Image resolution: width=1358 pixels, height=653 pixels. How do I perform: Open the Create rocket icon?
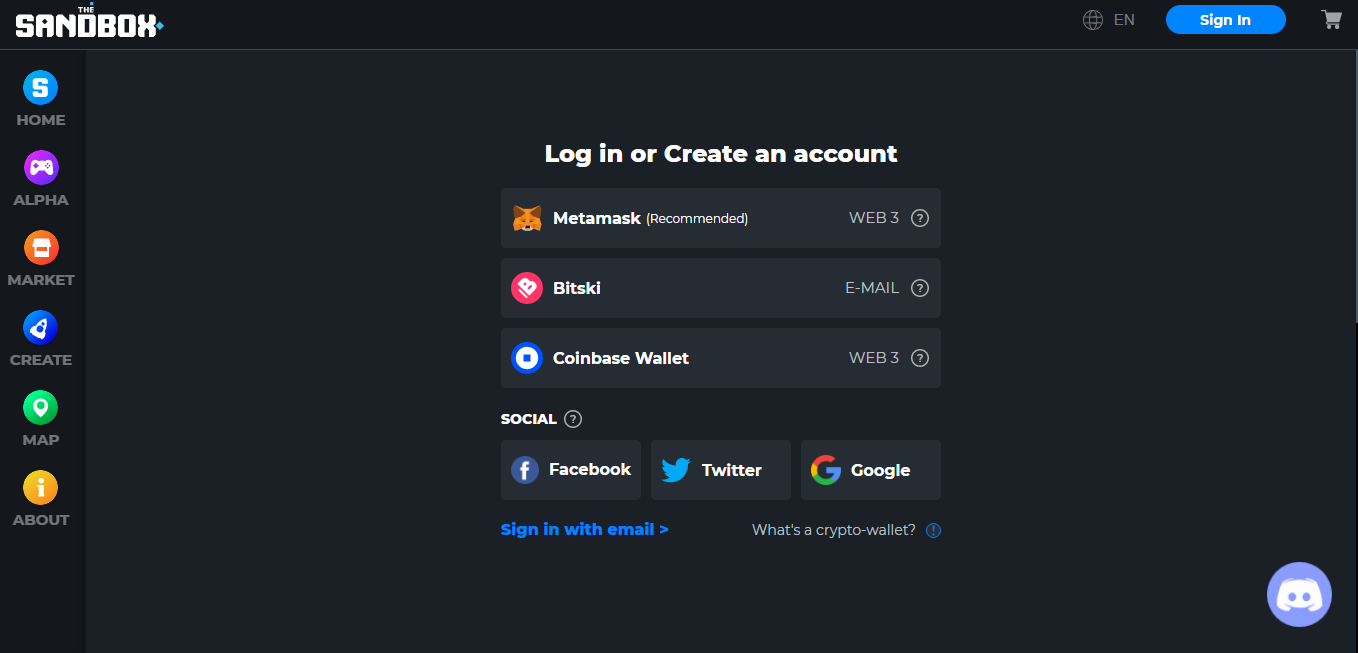(x=41, y=328)
